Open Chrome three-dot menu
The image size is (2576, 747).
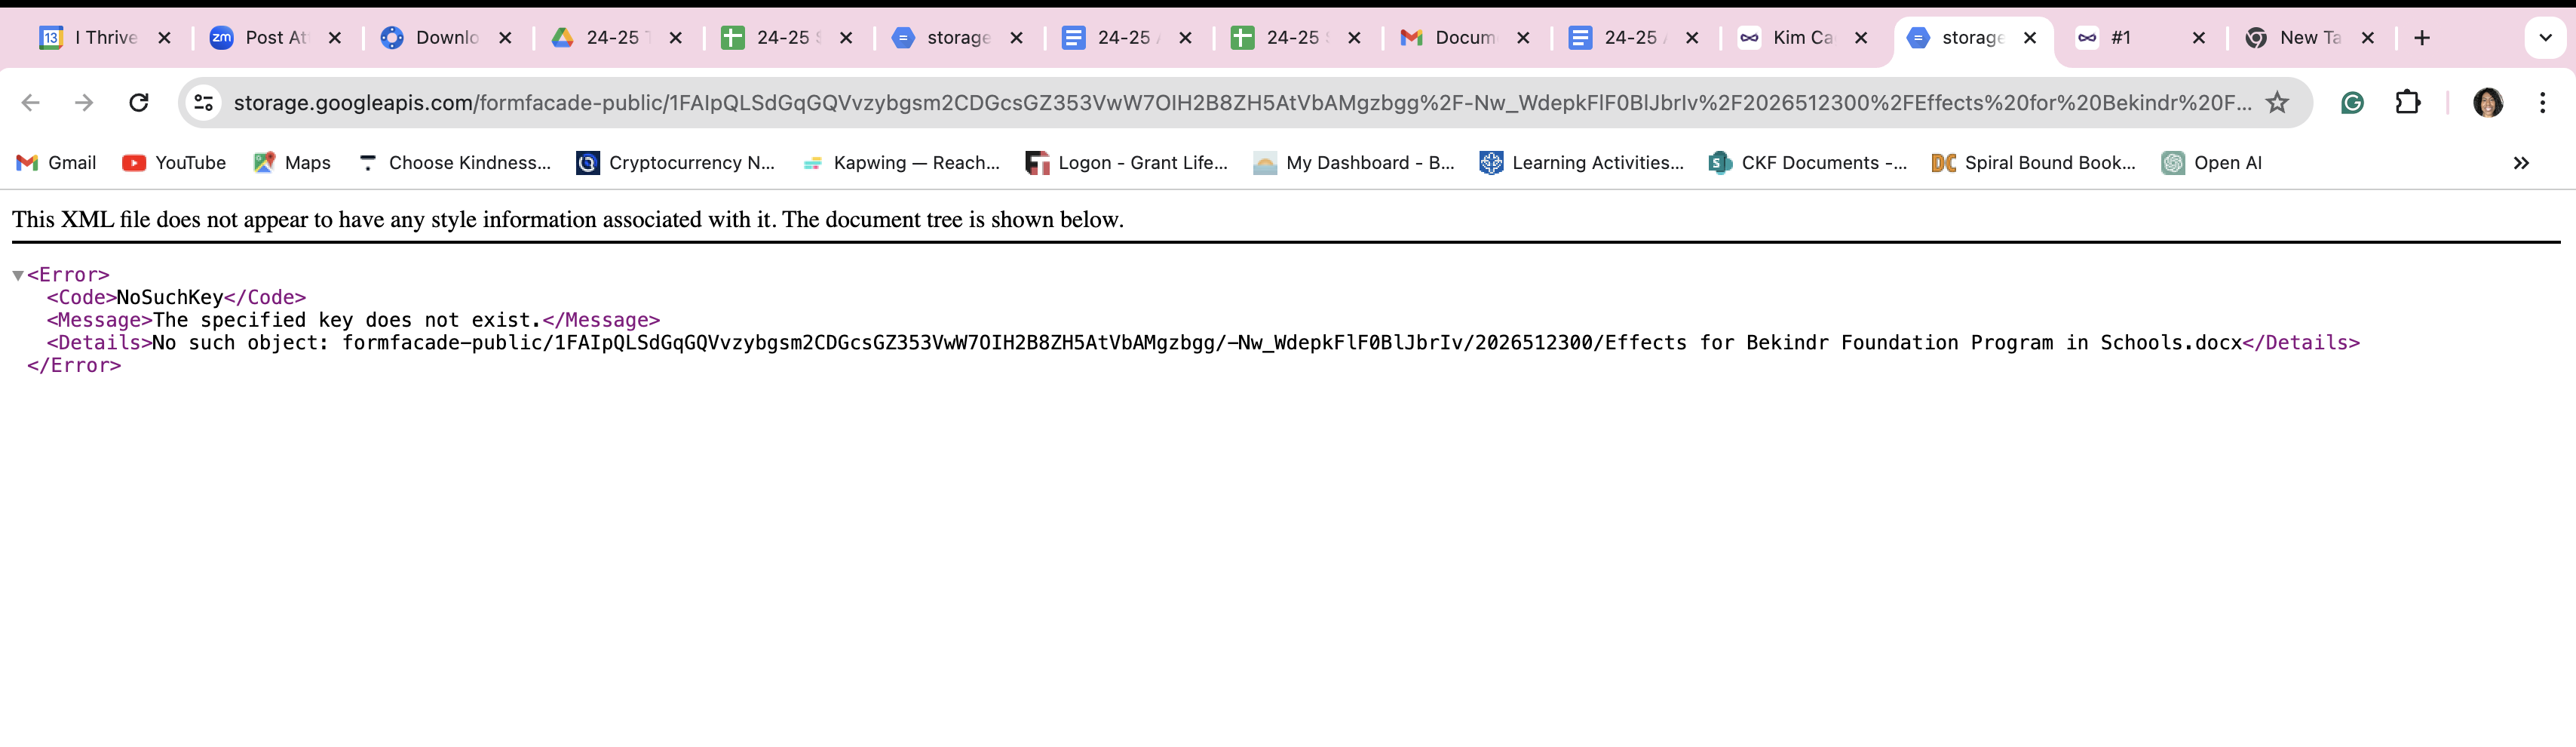pos(2542,102)
